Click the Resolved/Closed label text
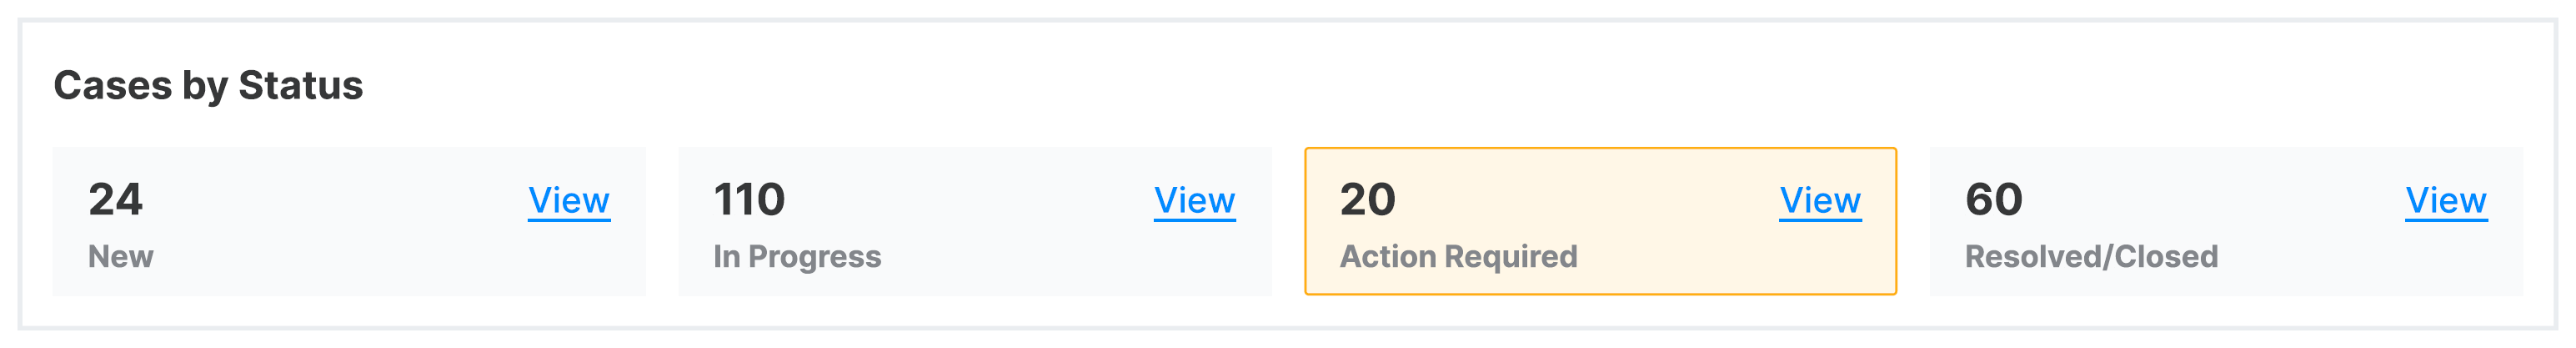 [2091, 257]
